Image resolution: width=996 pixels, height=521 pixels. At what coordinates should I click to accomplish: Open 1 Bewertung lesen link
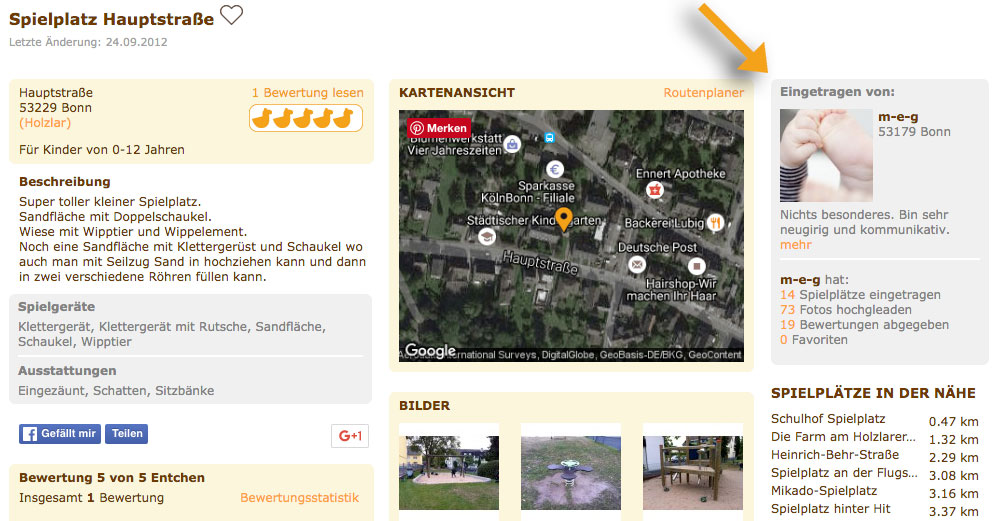tap(307, 93)
